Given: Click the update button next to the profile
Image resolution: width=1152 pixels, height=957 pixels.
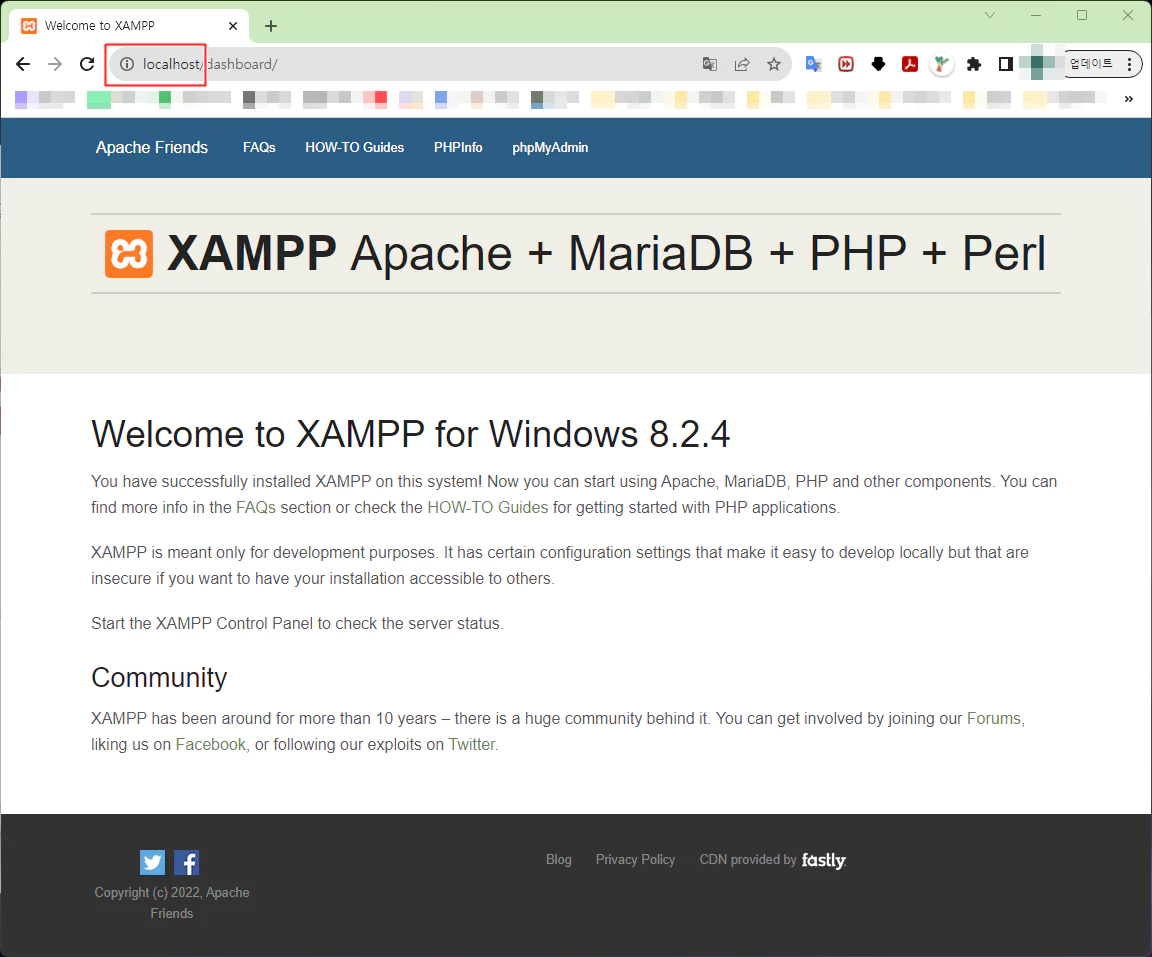Looking at the screenshot, I should point(1091,64).
